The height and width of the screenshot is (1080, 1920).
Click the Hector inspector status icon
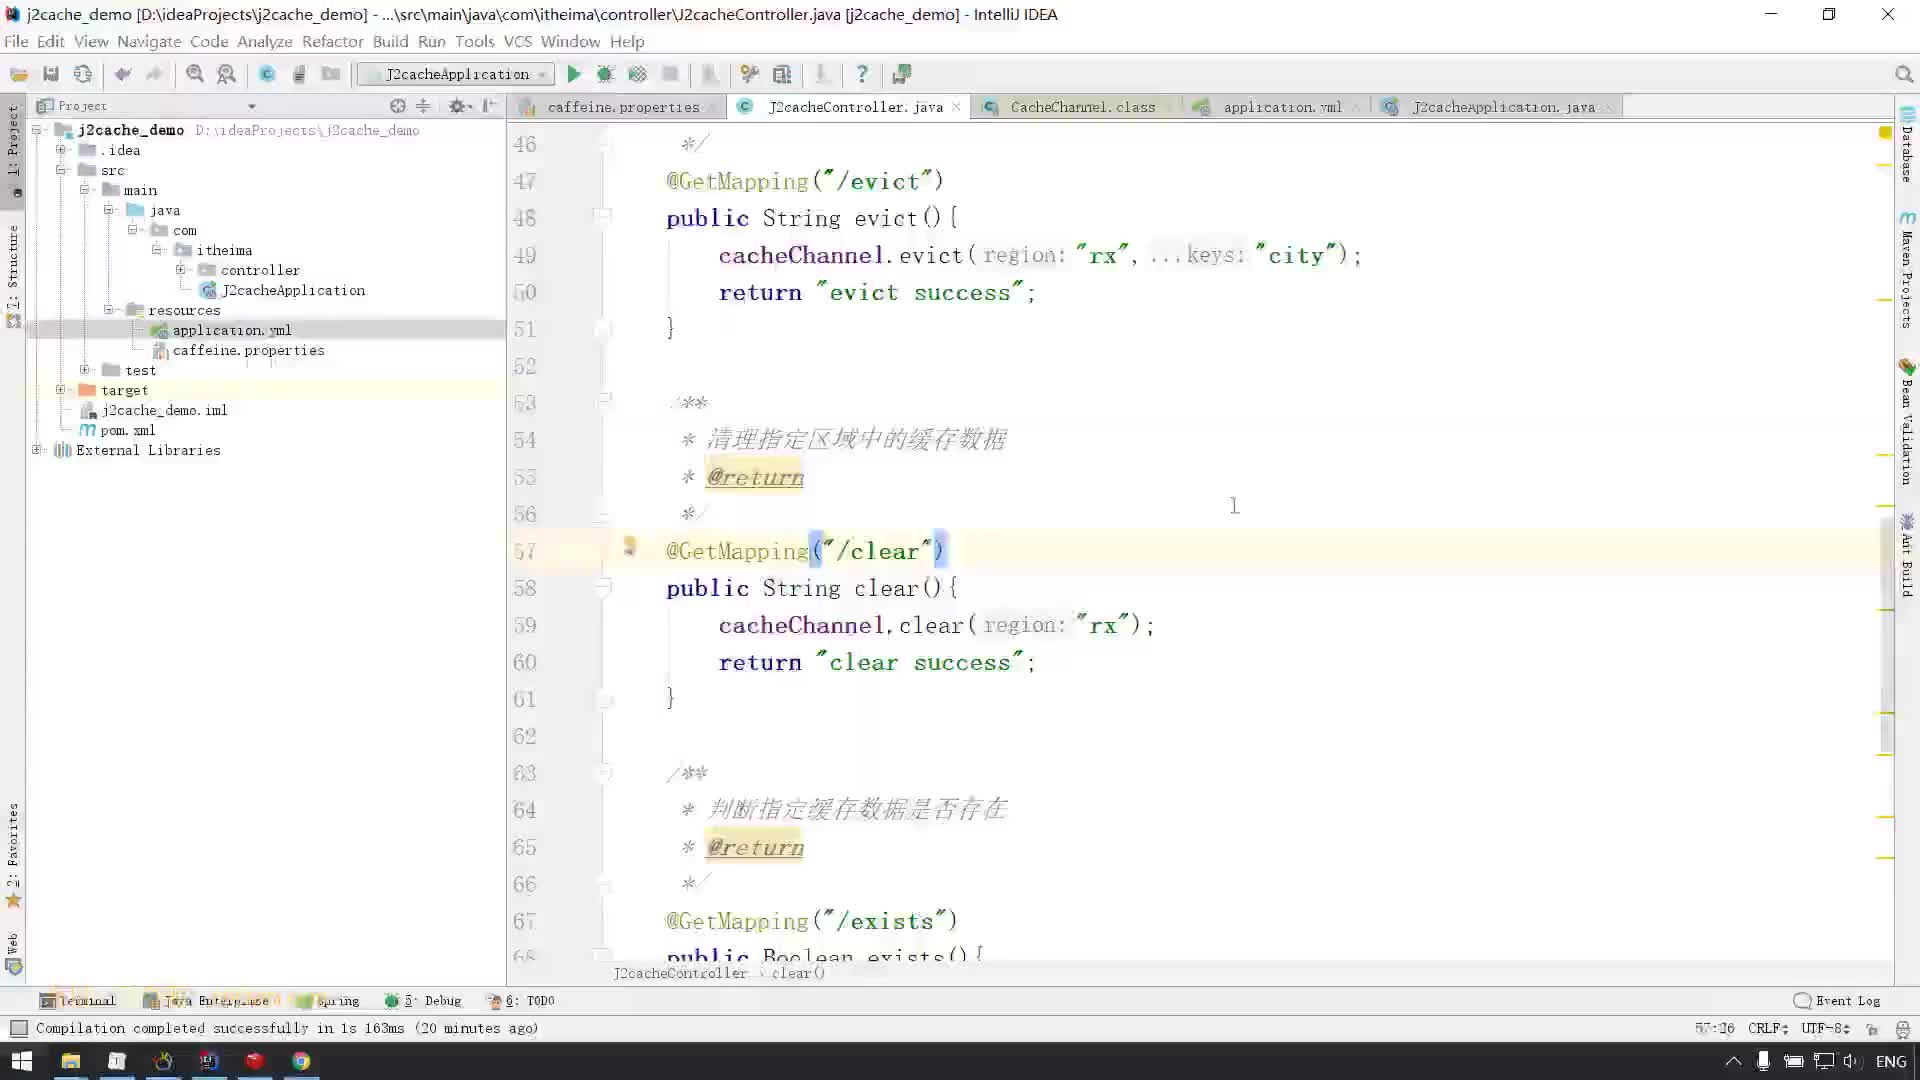[1903, 1028]
